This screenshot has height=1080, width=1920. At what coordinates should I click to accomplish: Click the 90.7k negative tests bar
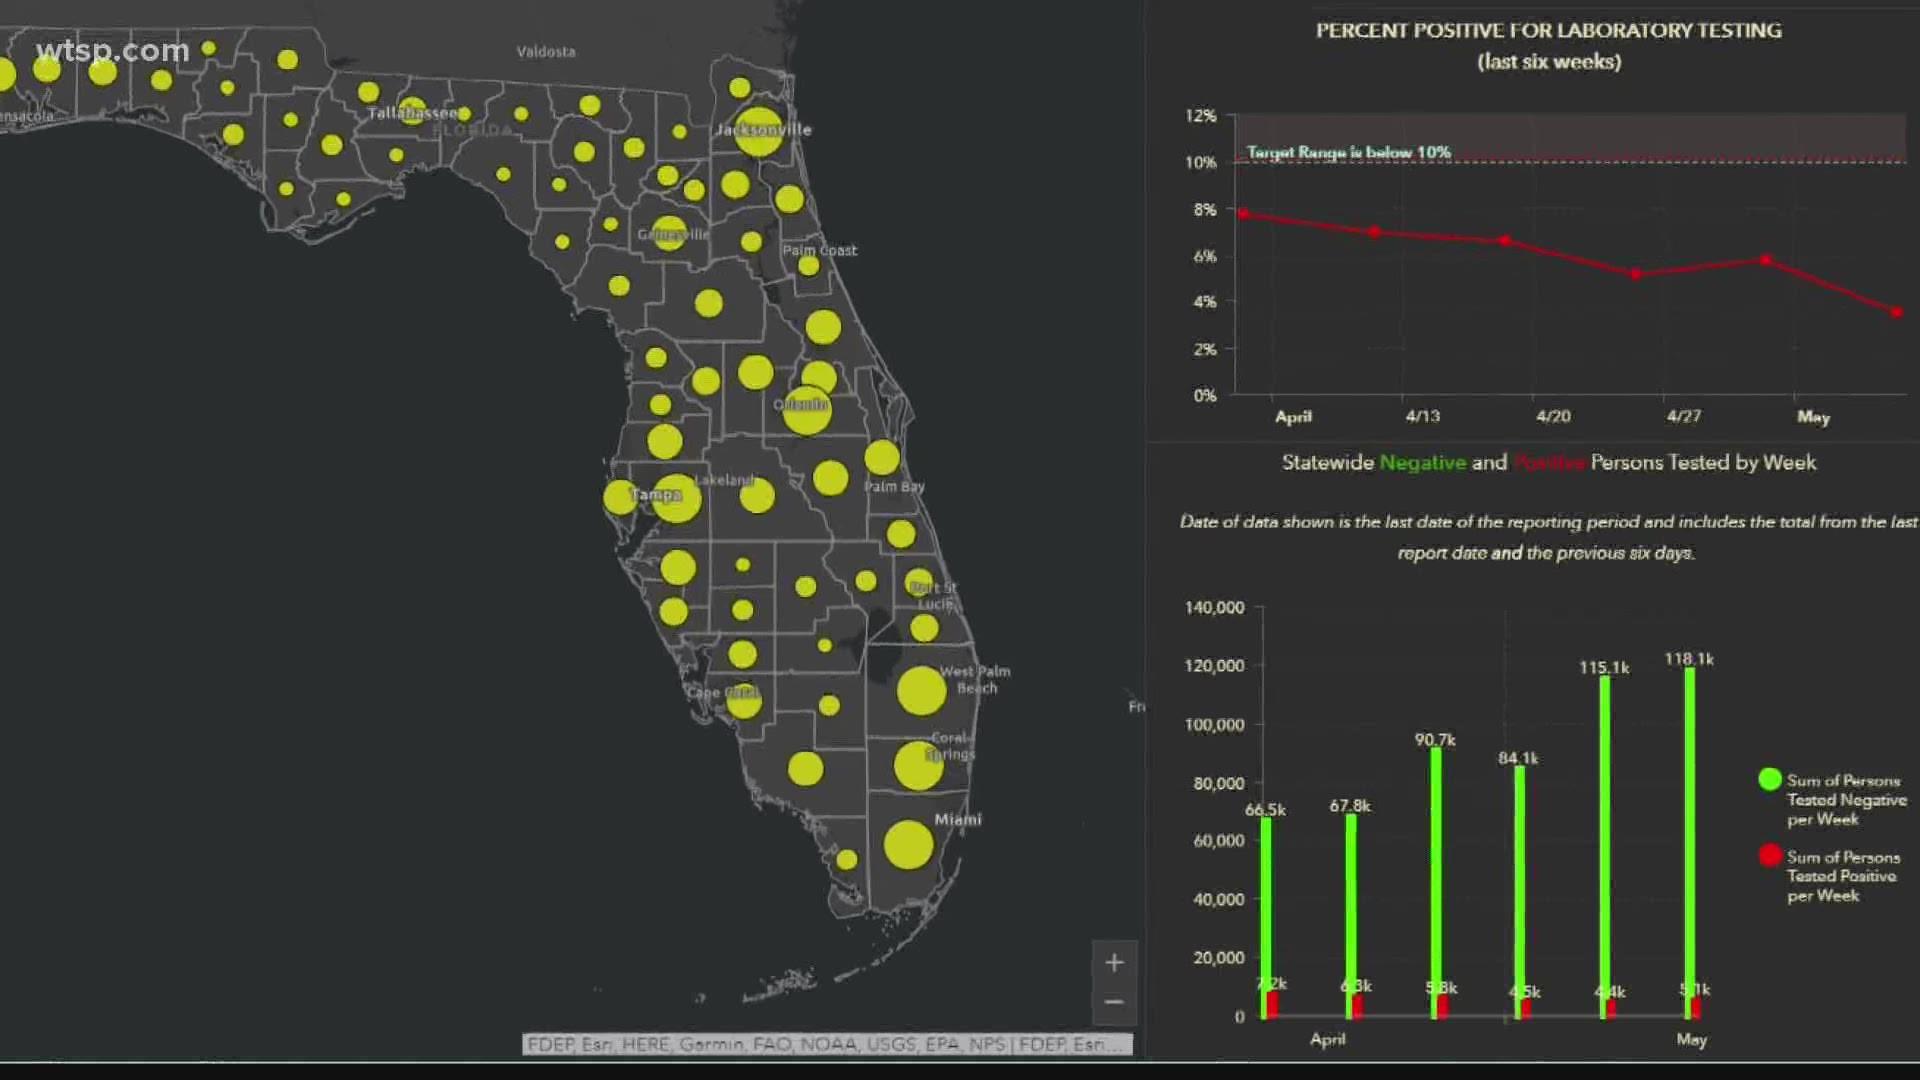1435,880
